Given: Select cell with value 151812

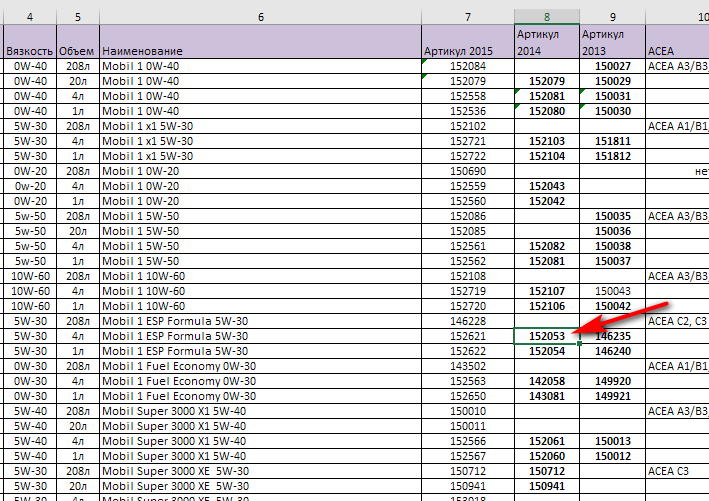Looking at the screenshot, I should pos(612,156).
